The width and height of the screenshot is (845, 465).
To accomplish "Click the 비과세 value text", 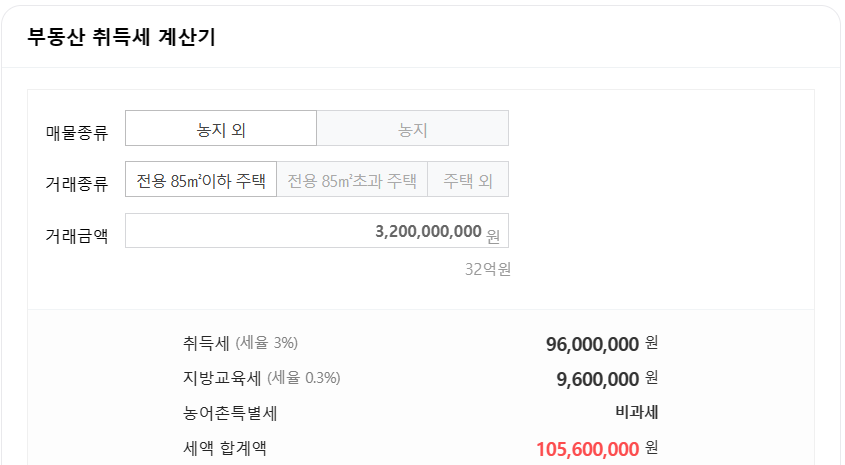I will [637, 412].
